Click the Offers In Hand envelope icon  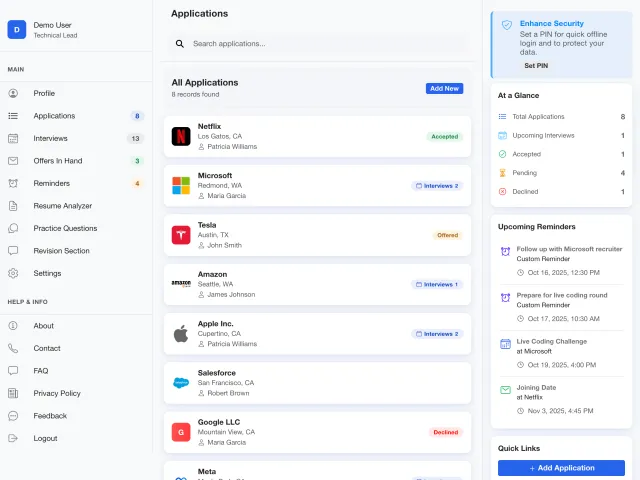point(13,161)
